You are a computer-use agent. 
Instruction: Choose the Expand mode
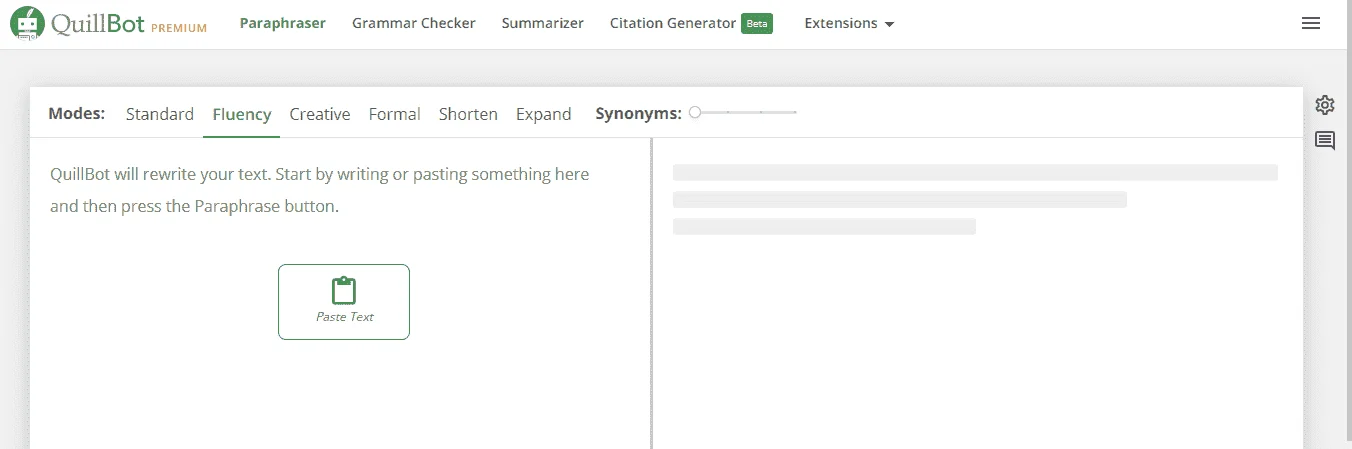coord(544,114)
